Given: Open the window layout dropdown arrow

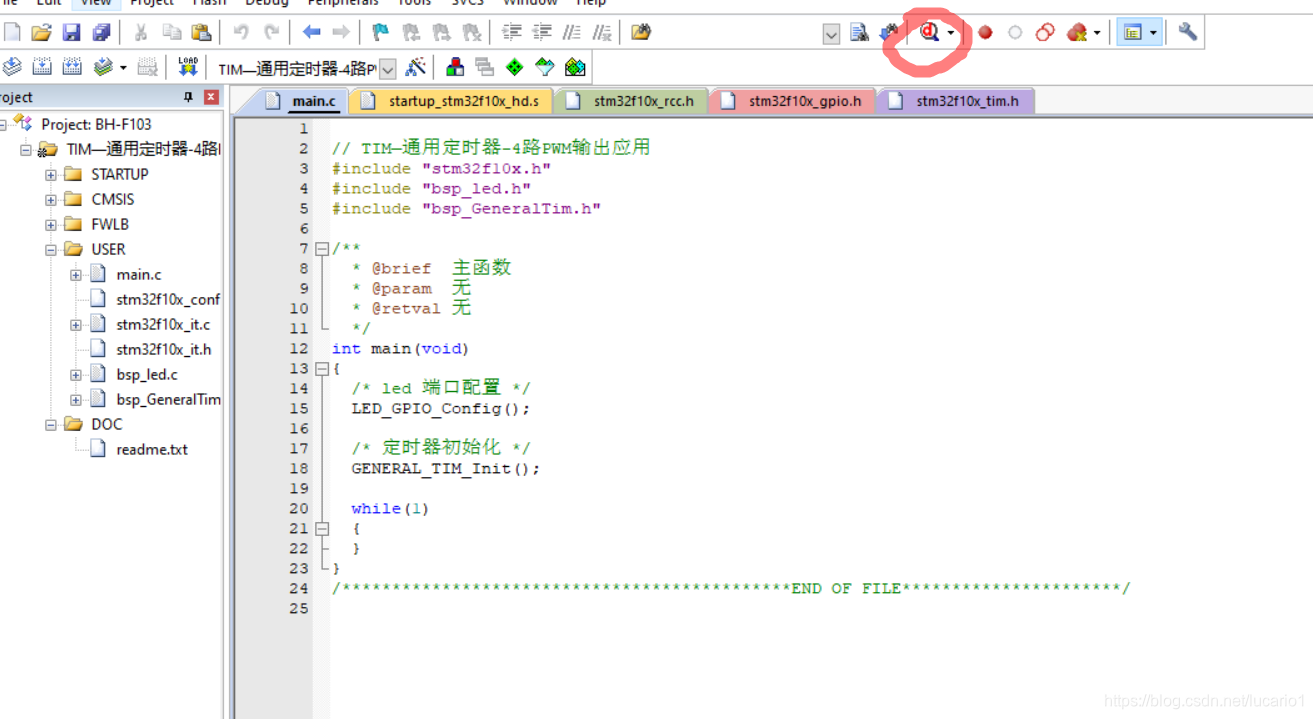Looking at the screenshot, I should [x=1153, y=33].
